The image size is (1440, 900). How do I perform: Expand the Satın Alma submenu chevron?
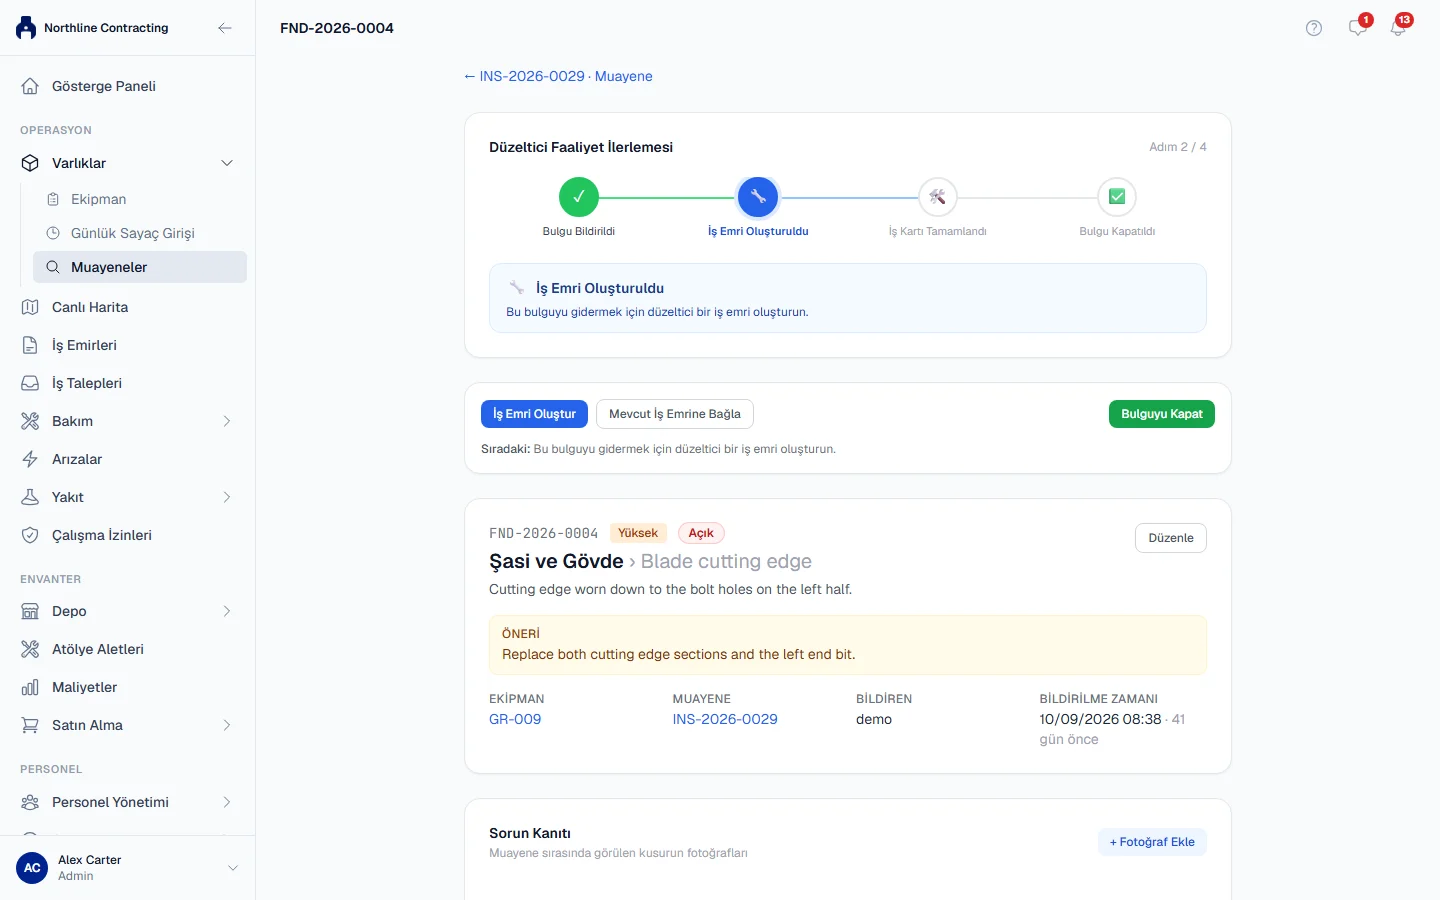click(227, 725)
